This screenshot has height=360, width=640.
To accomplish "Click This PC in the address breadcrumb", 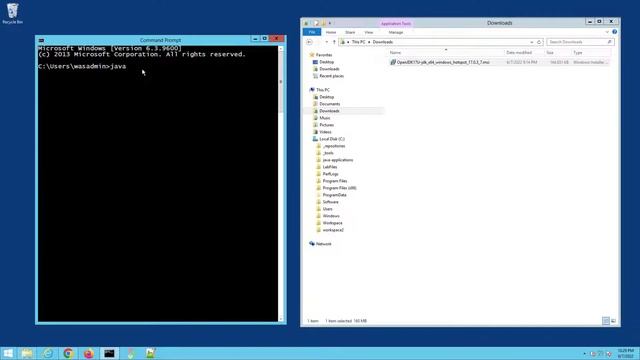I will pyautogui.click(x=358, y=42).
